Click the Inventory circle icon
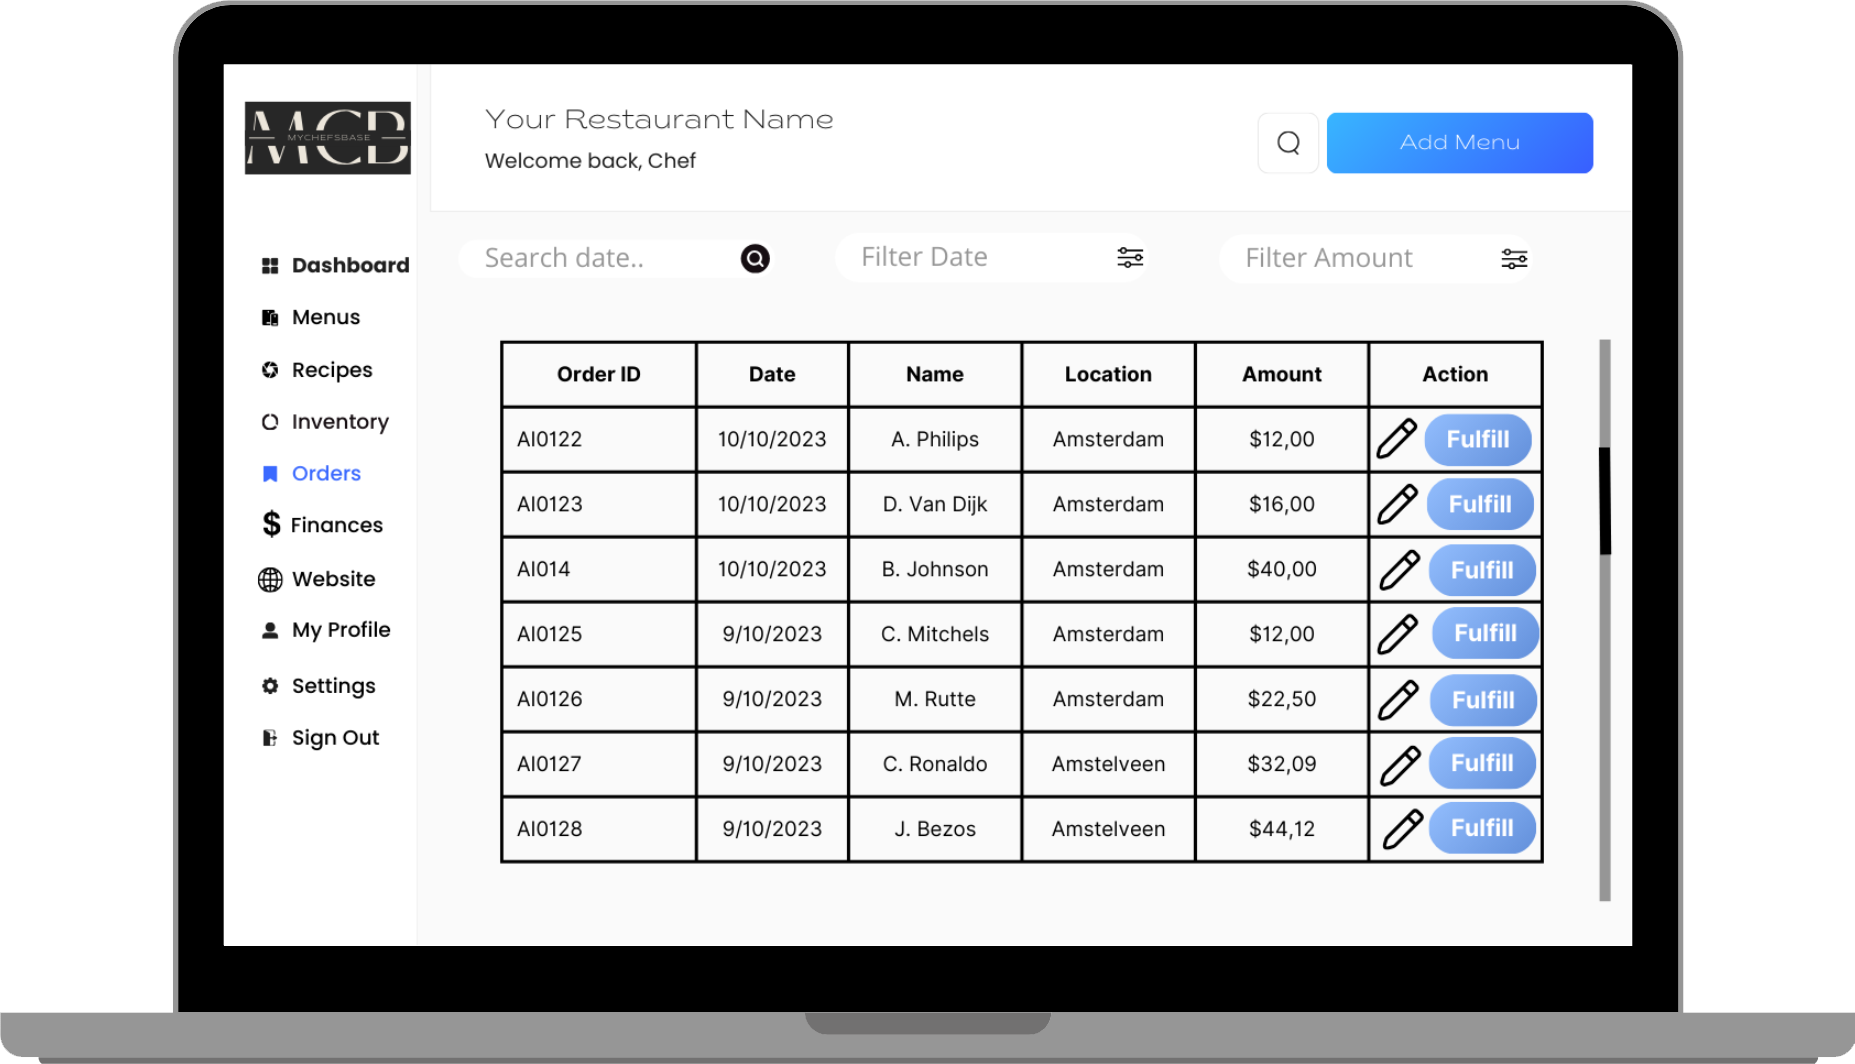Viewport: 1855px width, 1064px height. tap(270, 422)
